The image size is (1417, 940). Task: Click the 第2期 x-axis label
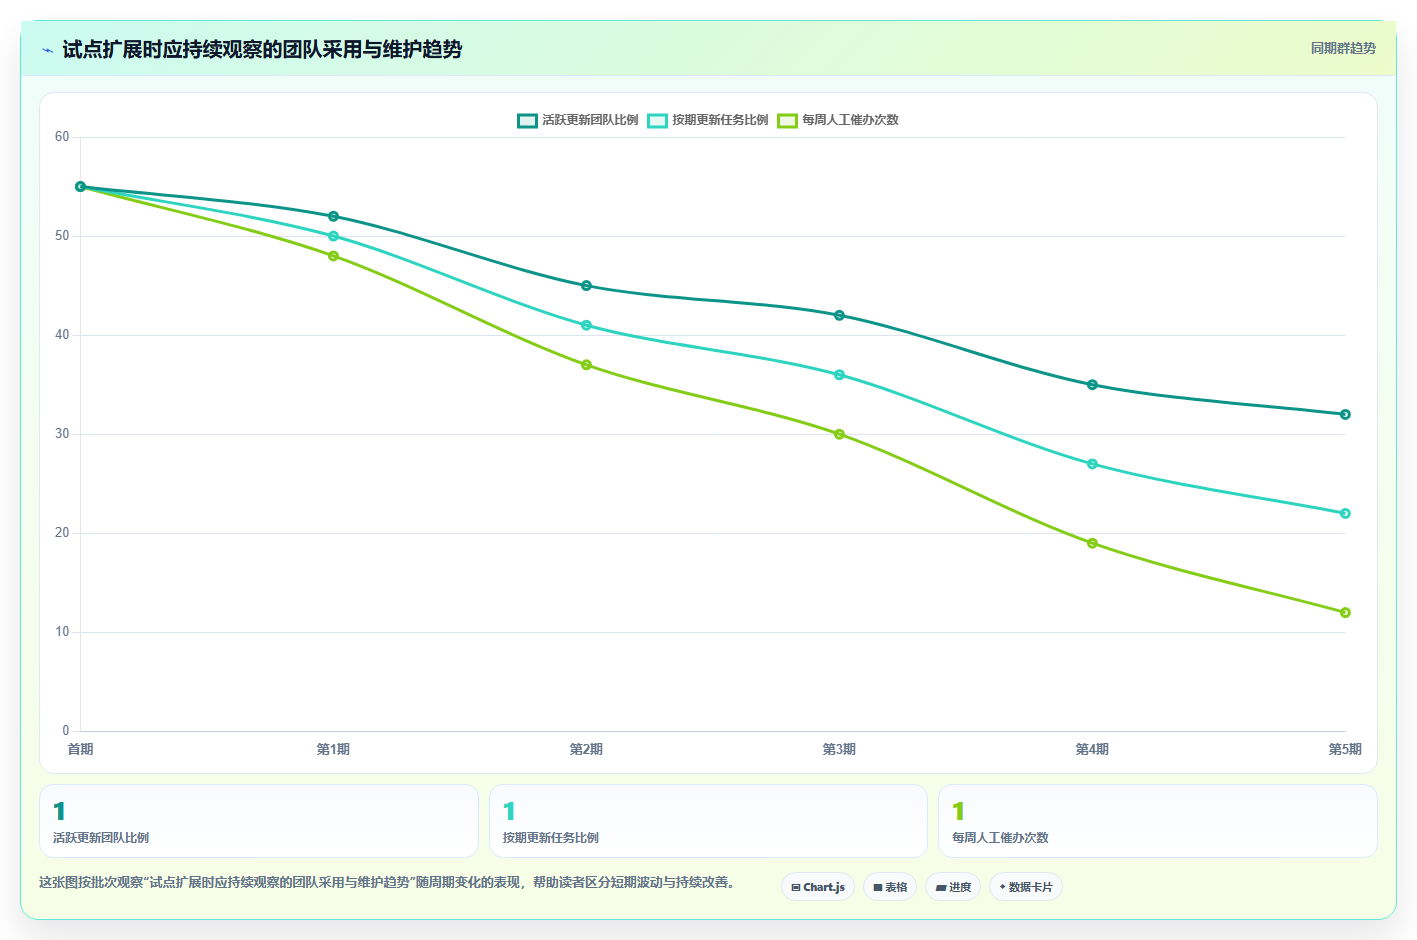tap(587, 749)
